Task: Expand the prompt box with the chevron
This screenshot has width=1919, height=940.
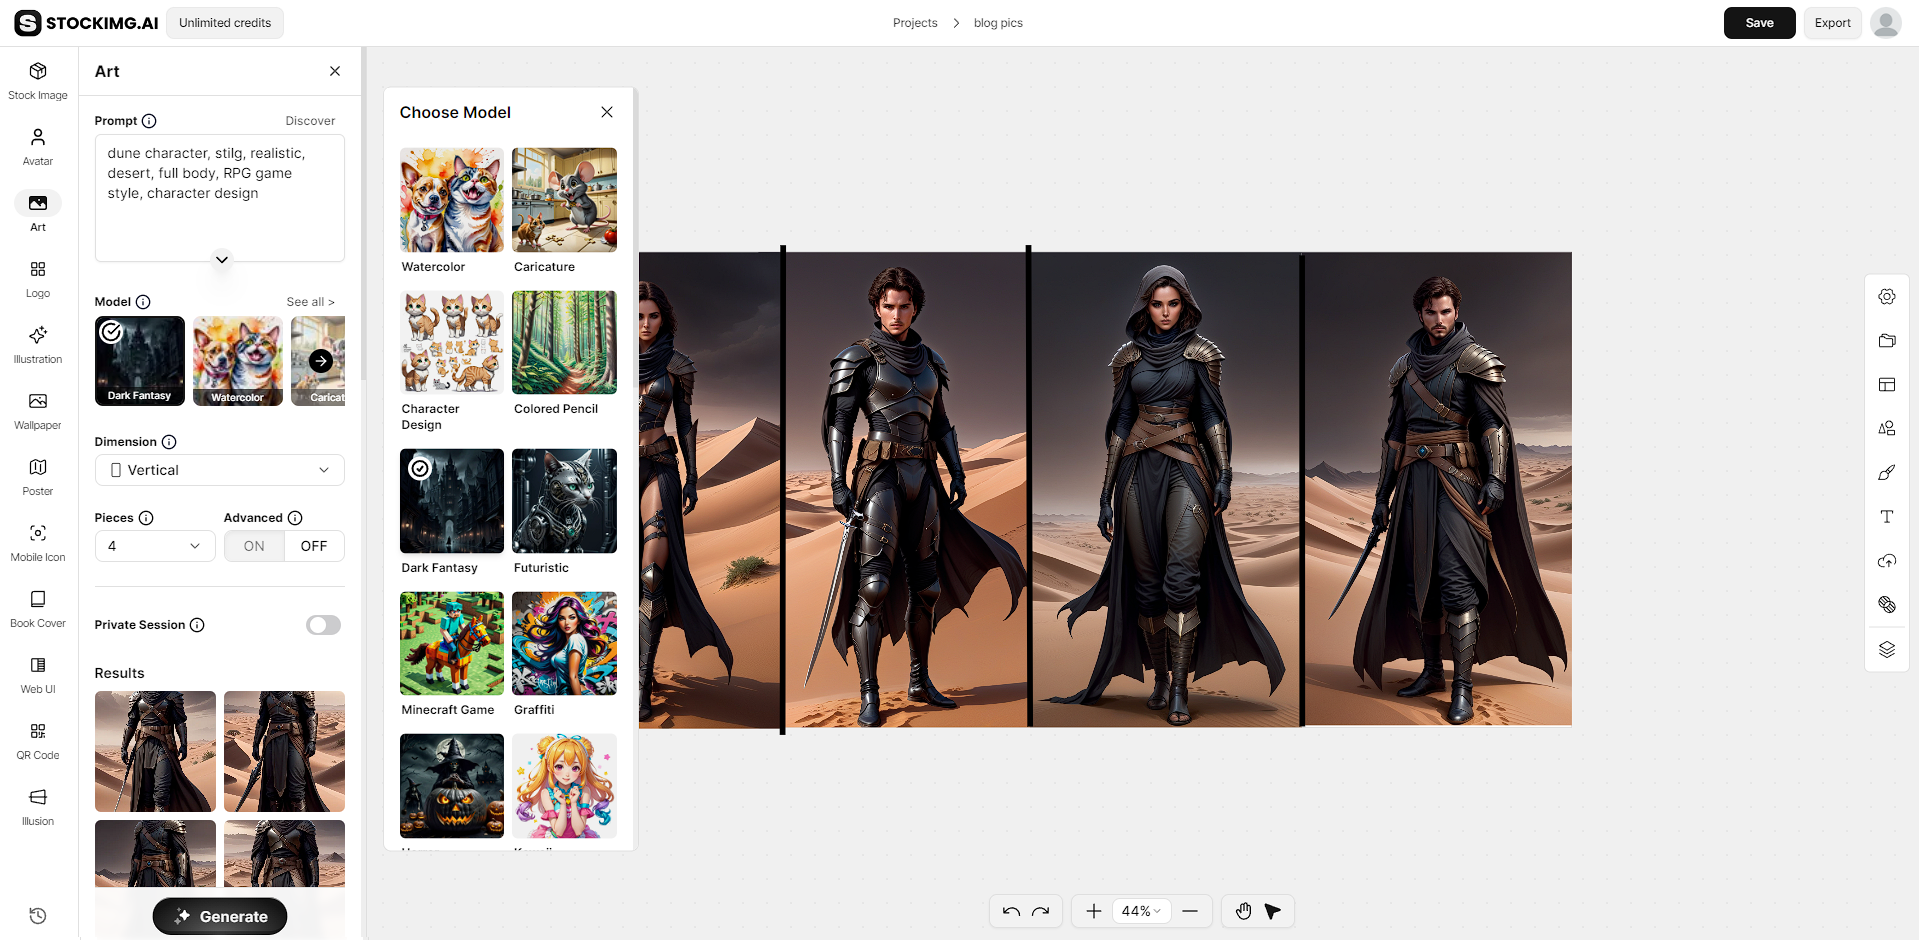Action: coord(220,259)
